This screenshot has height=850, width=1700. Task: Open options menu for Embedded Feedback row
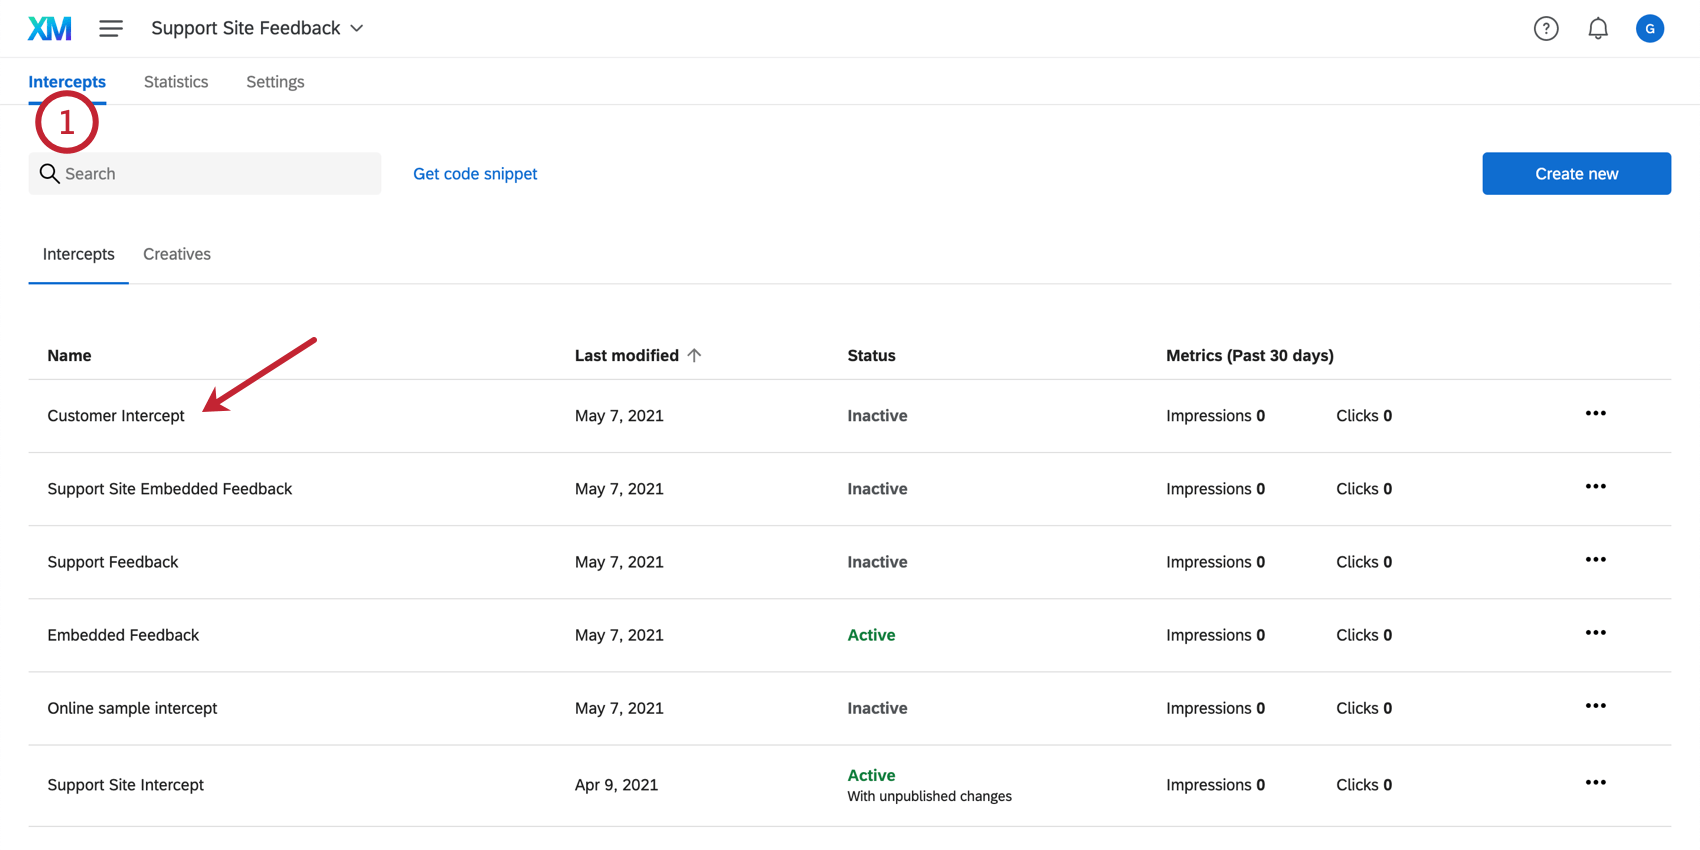[x=1595, y=633]
